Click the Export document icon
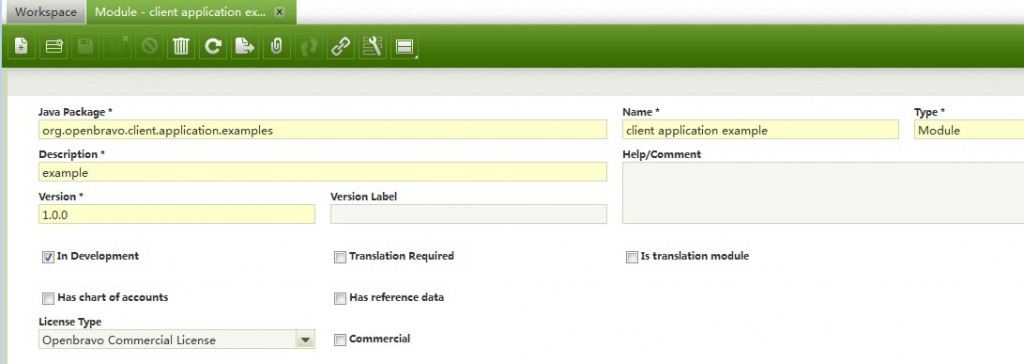1024x364 pixels. tap(245, 46)
